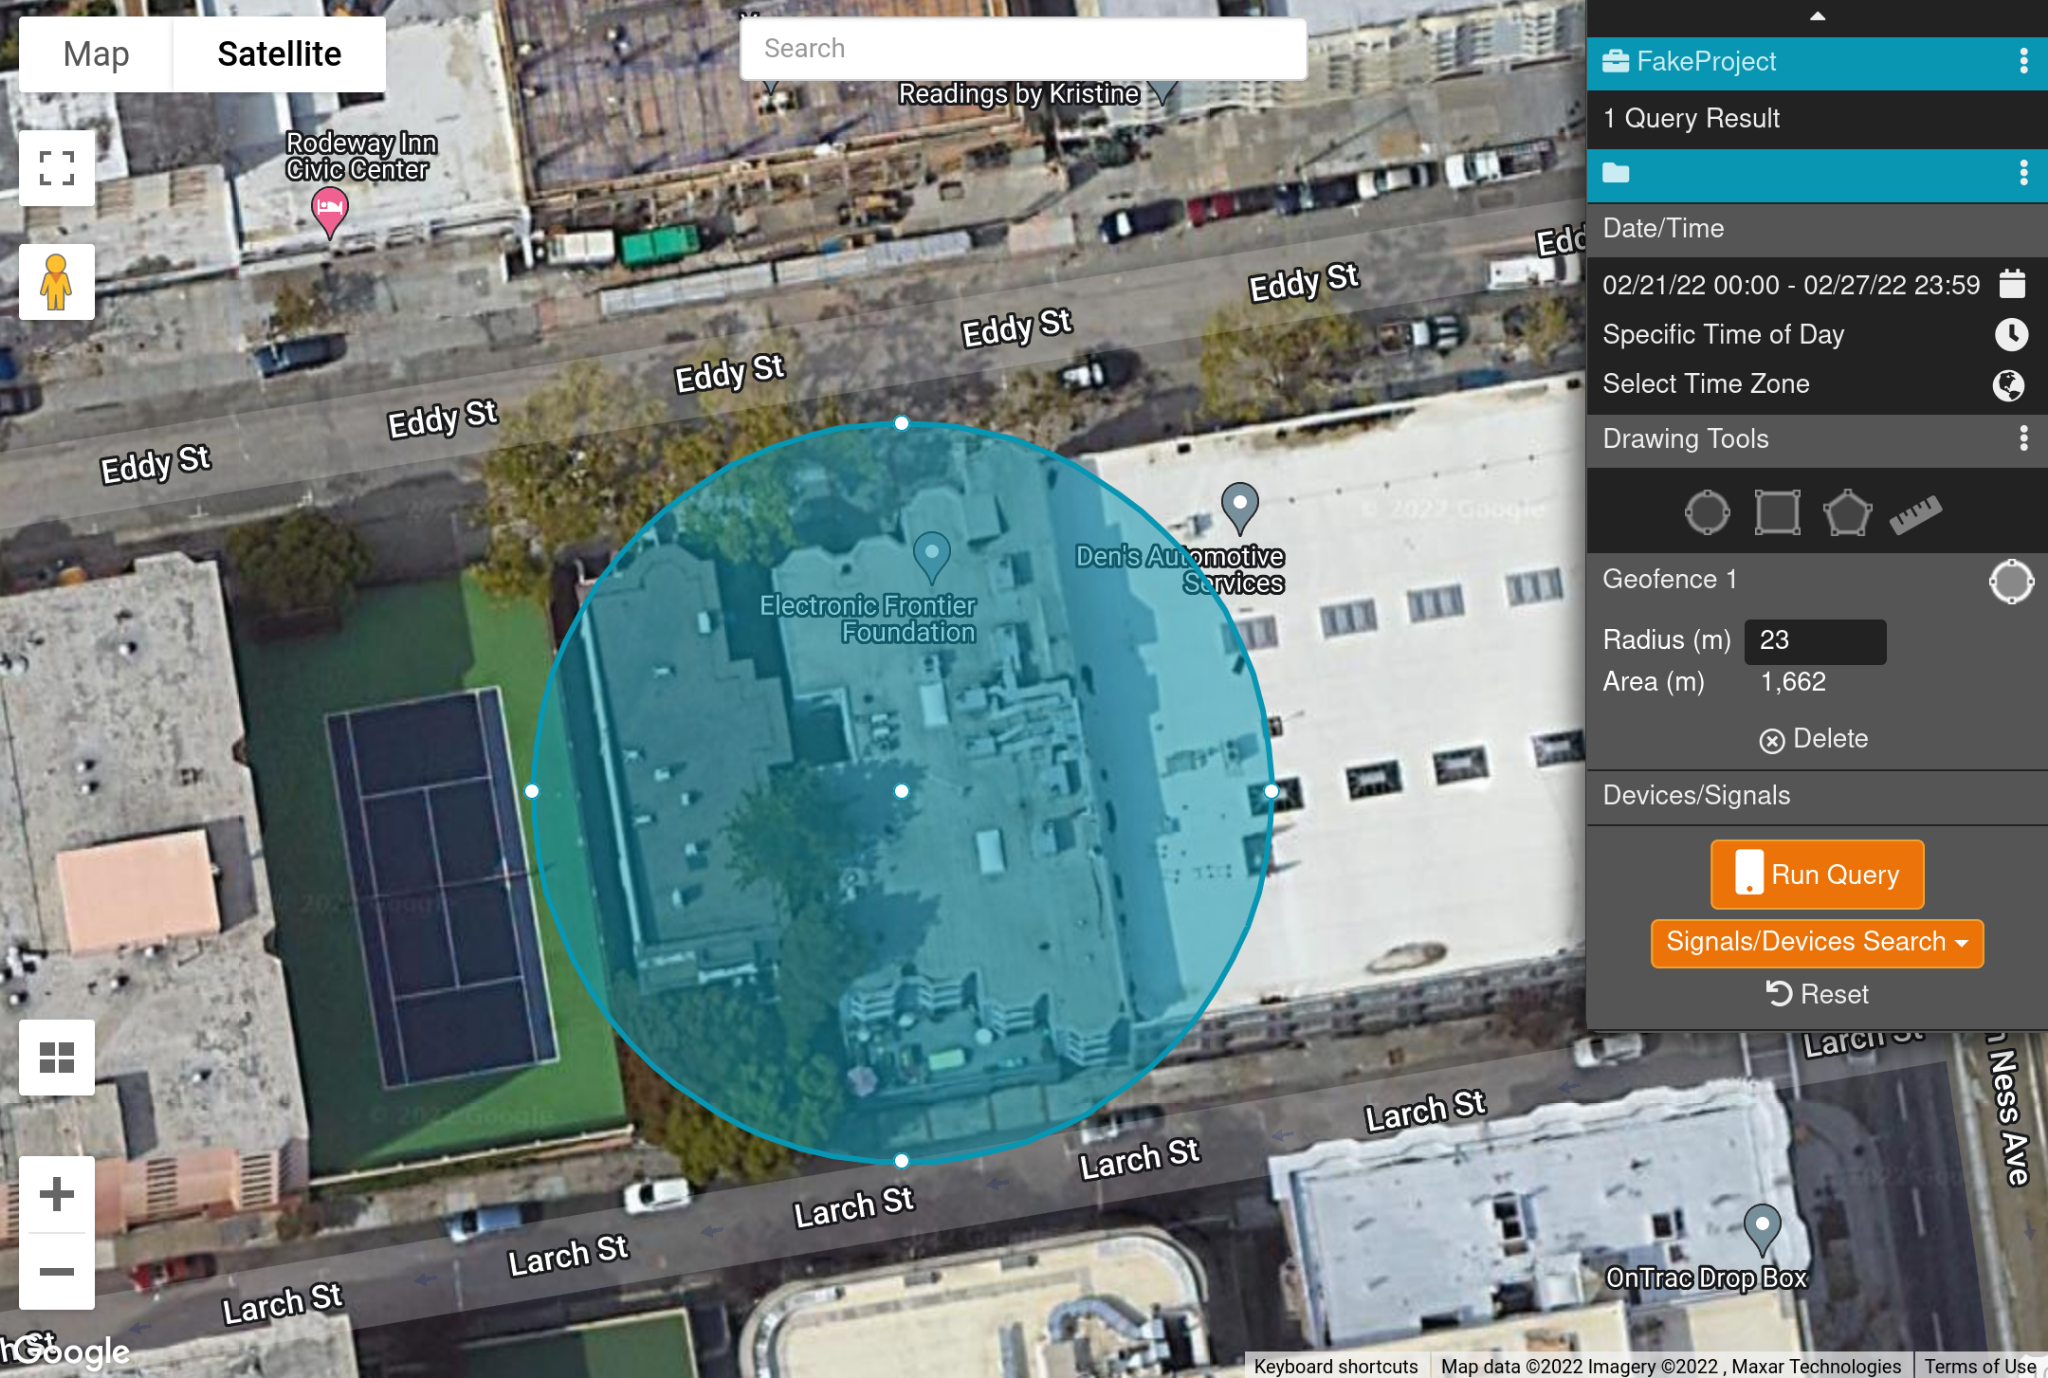The width and height of the screenshot is (2048, 1378).
Task: Select the polygon drawing tool
Action: click(x=1846, y=513)
